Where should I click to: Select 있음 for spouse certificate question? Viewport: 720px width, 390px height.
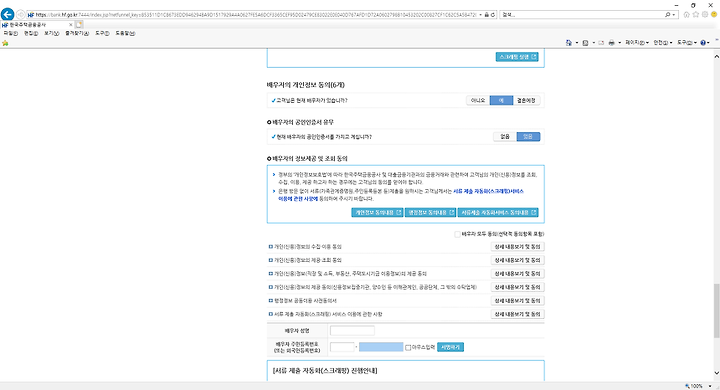click(528, 136)
